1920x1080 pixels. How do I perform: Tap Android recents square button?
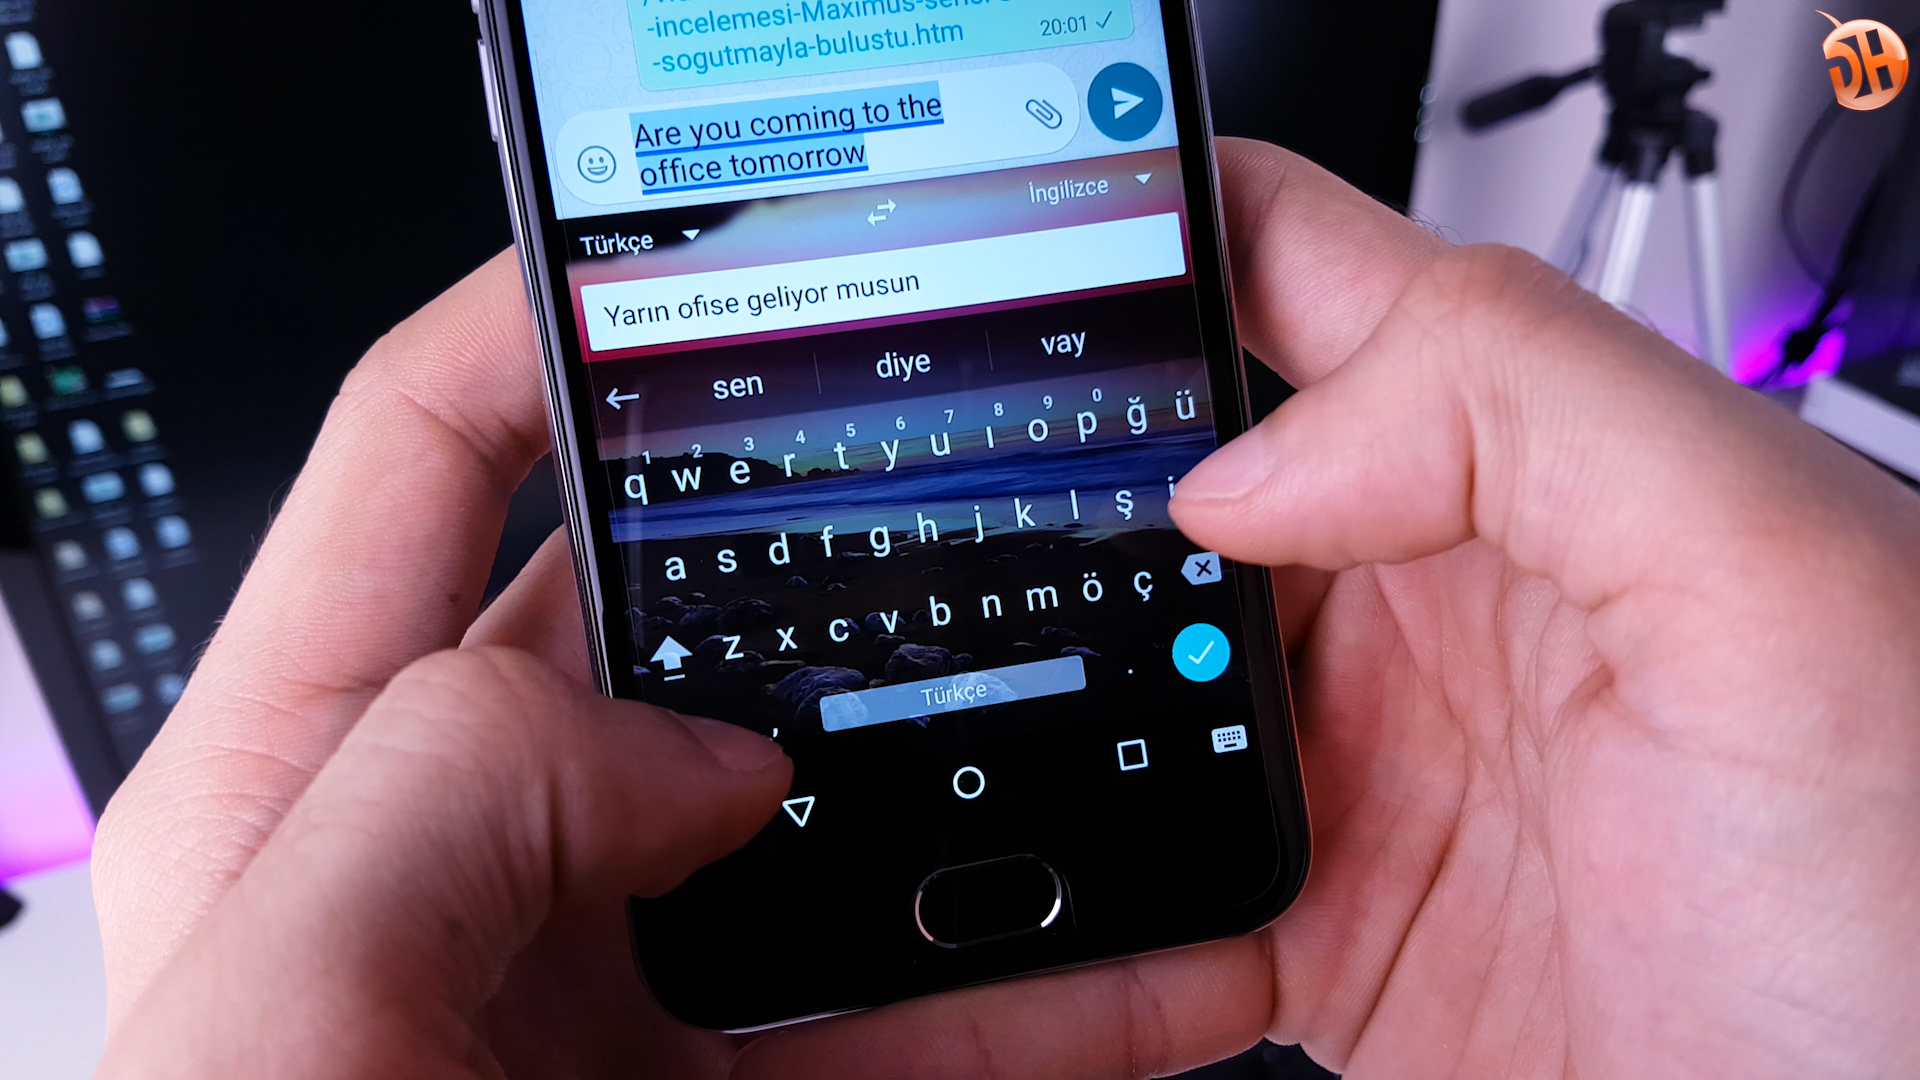pos(1129,756)
